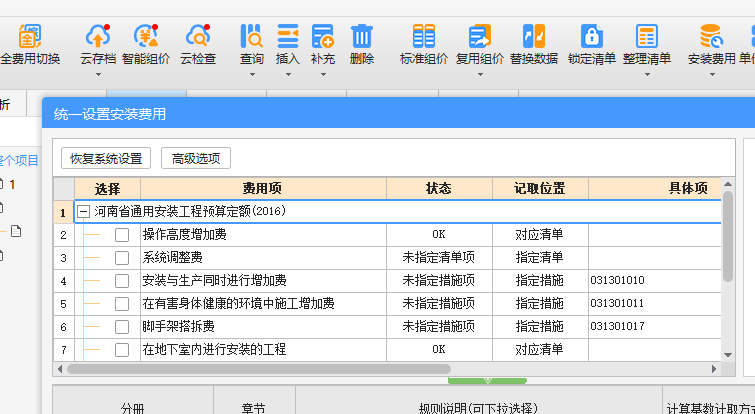This screenshot has width=755, height=414.
Task: Expand the 插入 dropdown arrow
Action: (x=288, y=75)
